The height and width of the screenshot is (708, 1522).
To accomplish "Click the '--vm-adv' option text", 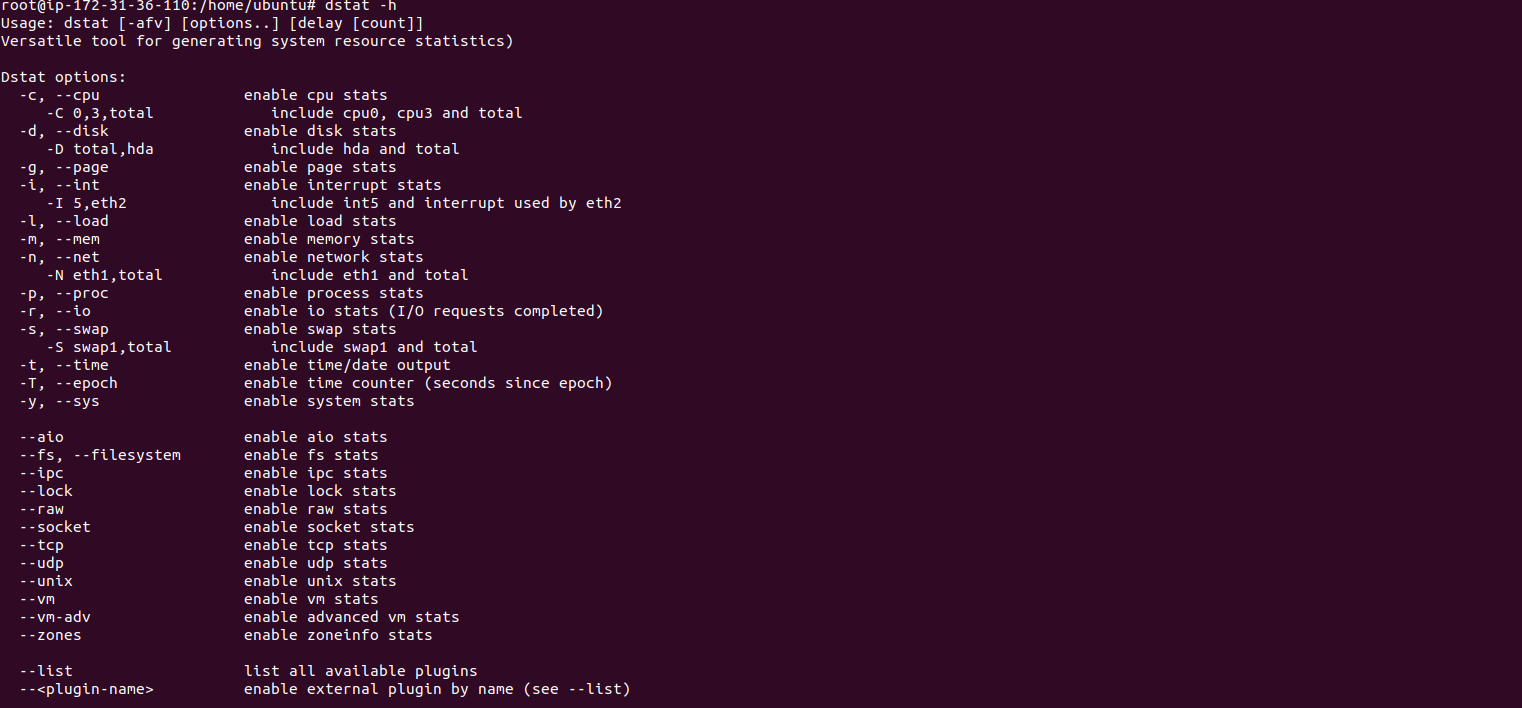I will coord(55,617).
